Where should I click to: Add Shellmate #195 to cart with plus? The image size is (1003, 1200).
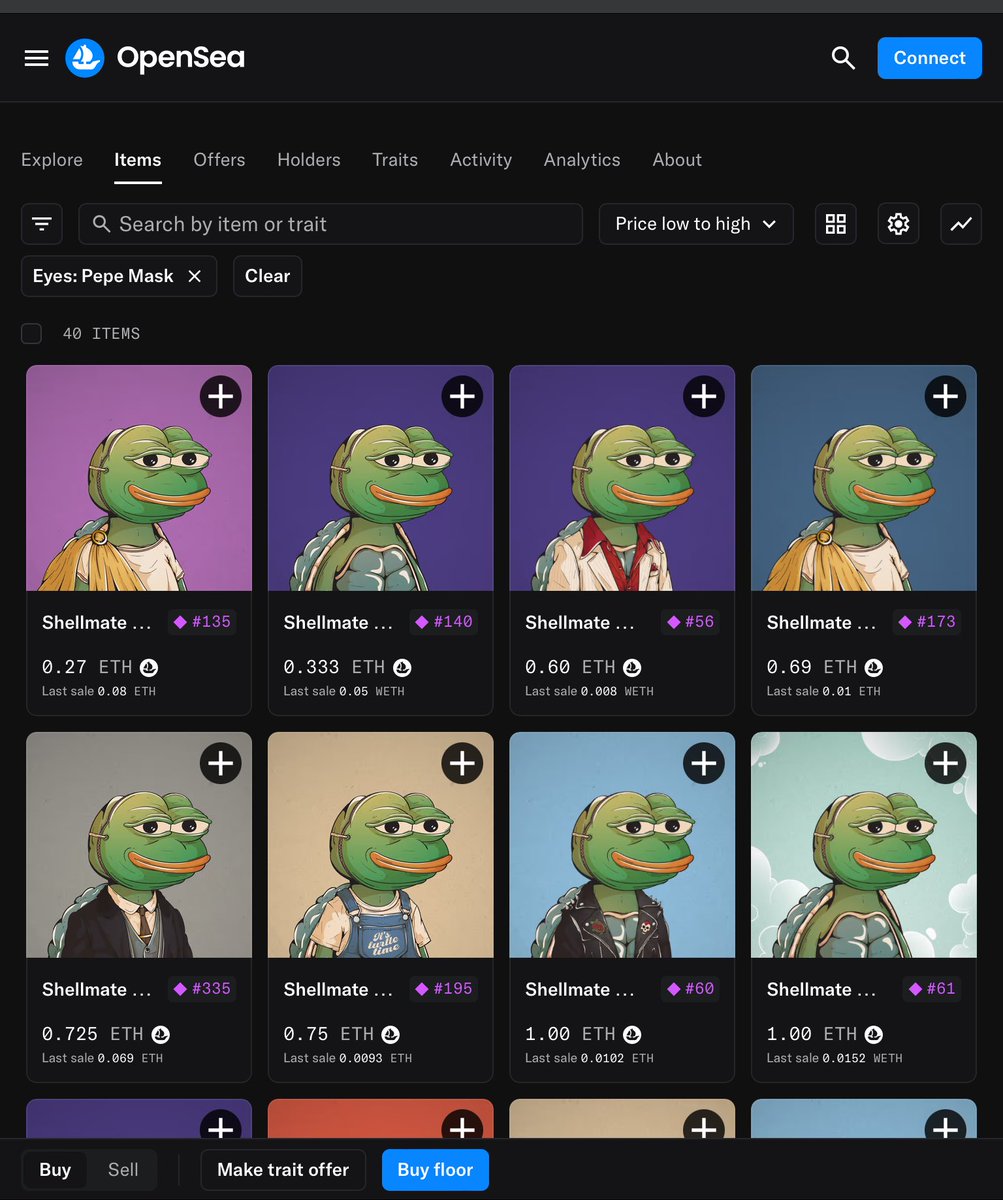click(462, 764)
